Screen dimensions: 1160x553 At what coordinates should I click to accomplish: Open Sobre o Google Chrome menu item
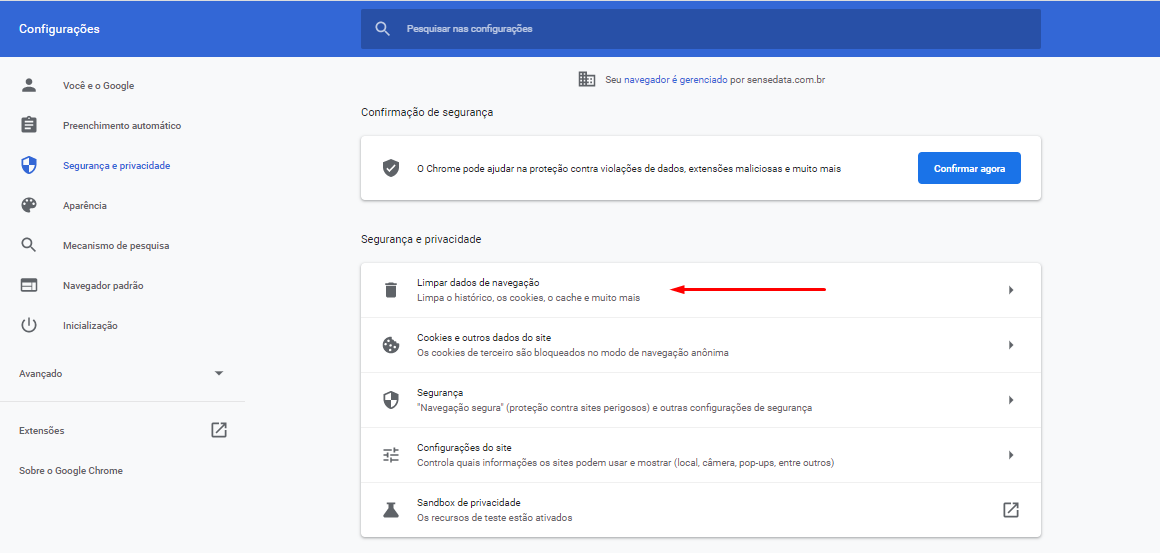point(71,470)
